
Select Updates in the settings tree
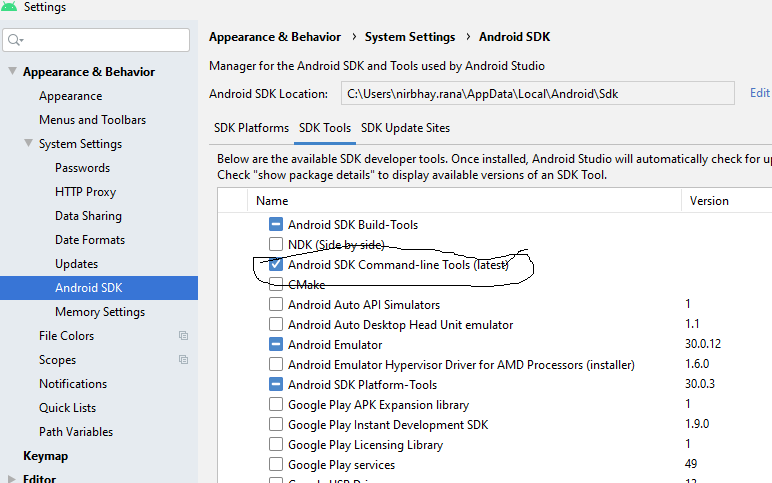point(76,264)
